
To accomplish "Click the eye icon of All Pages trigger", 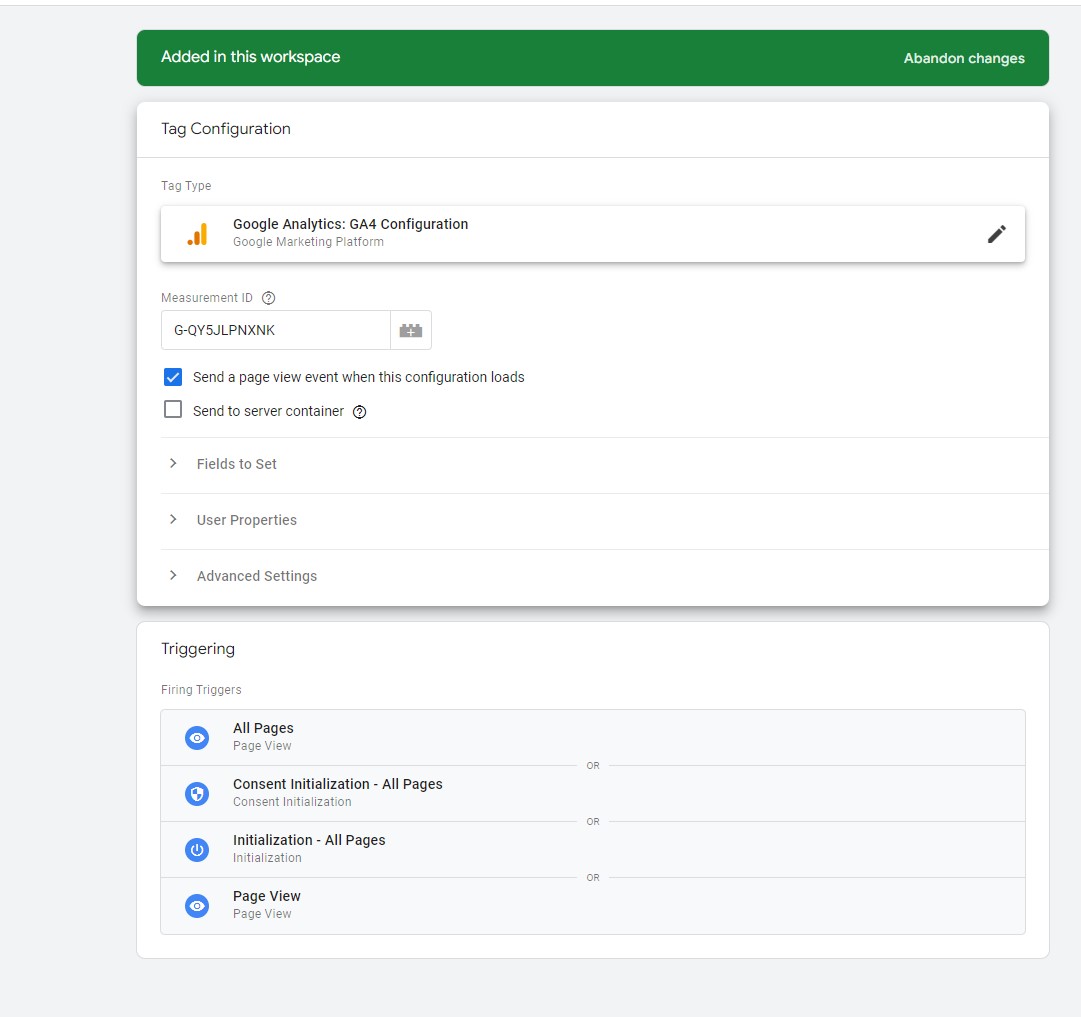I will [197, 738].
